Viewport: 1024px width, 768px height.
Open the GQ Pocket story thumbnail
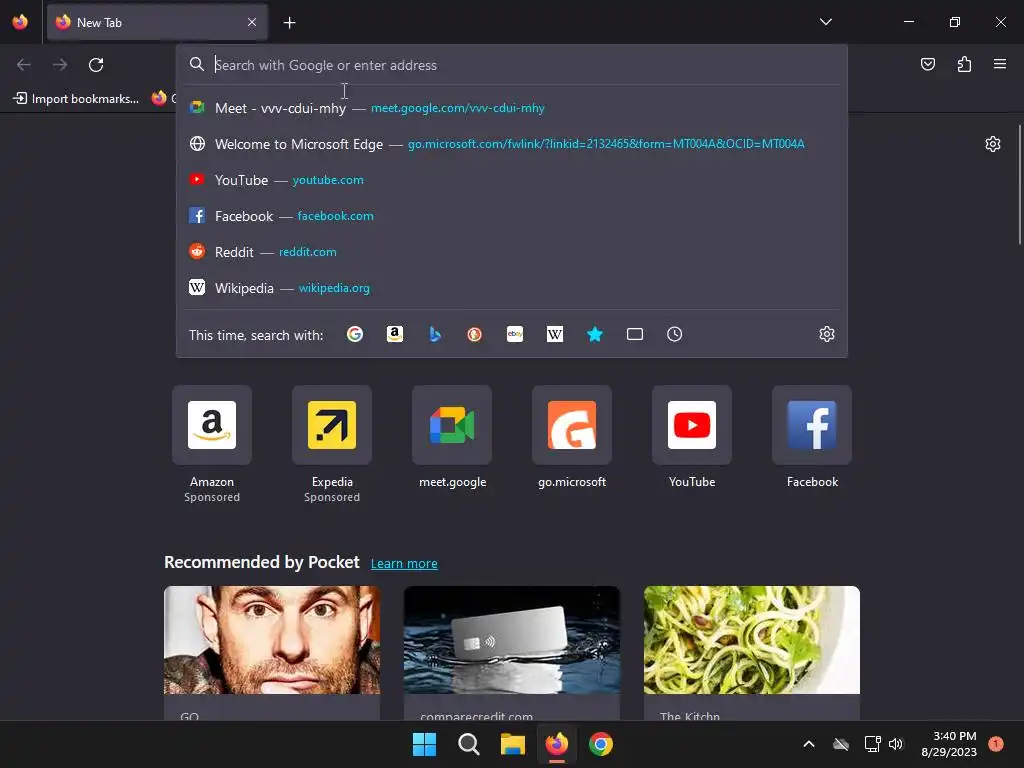pos(272,639)
